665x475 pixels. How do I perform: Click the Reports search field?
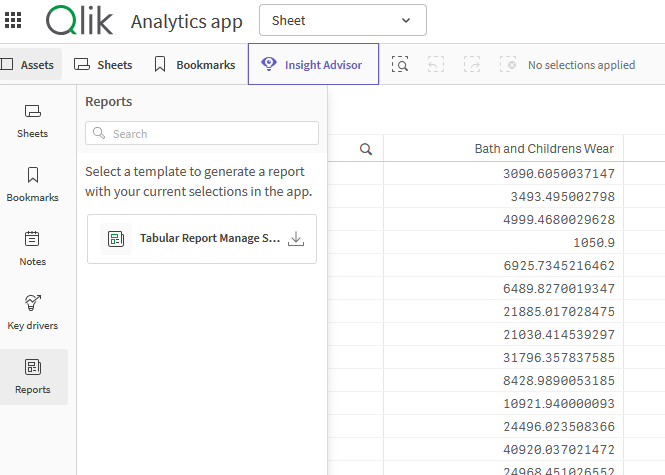click(202, 133)
